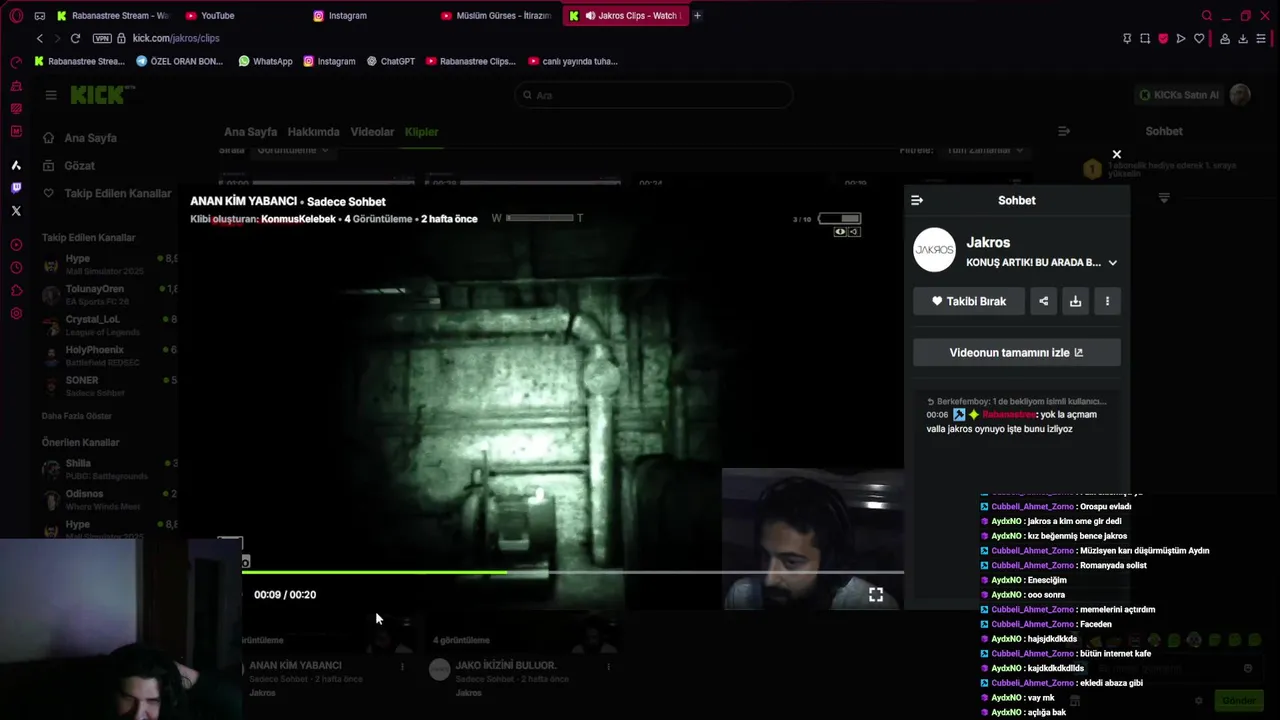Share the clip using share icon
This screenshot has width=1280, height=720.
click(x=1043, y=301)
